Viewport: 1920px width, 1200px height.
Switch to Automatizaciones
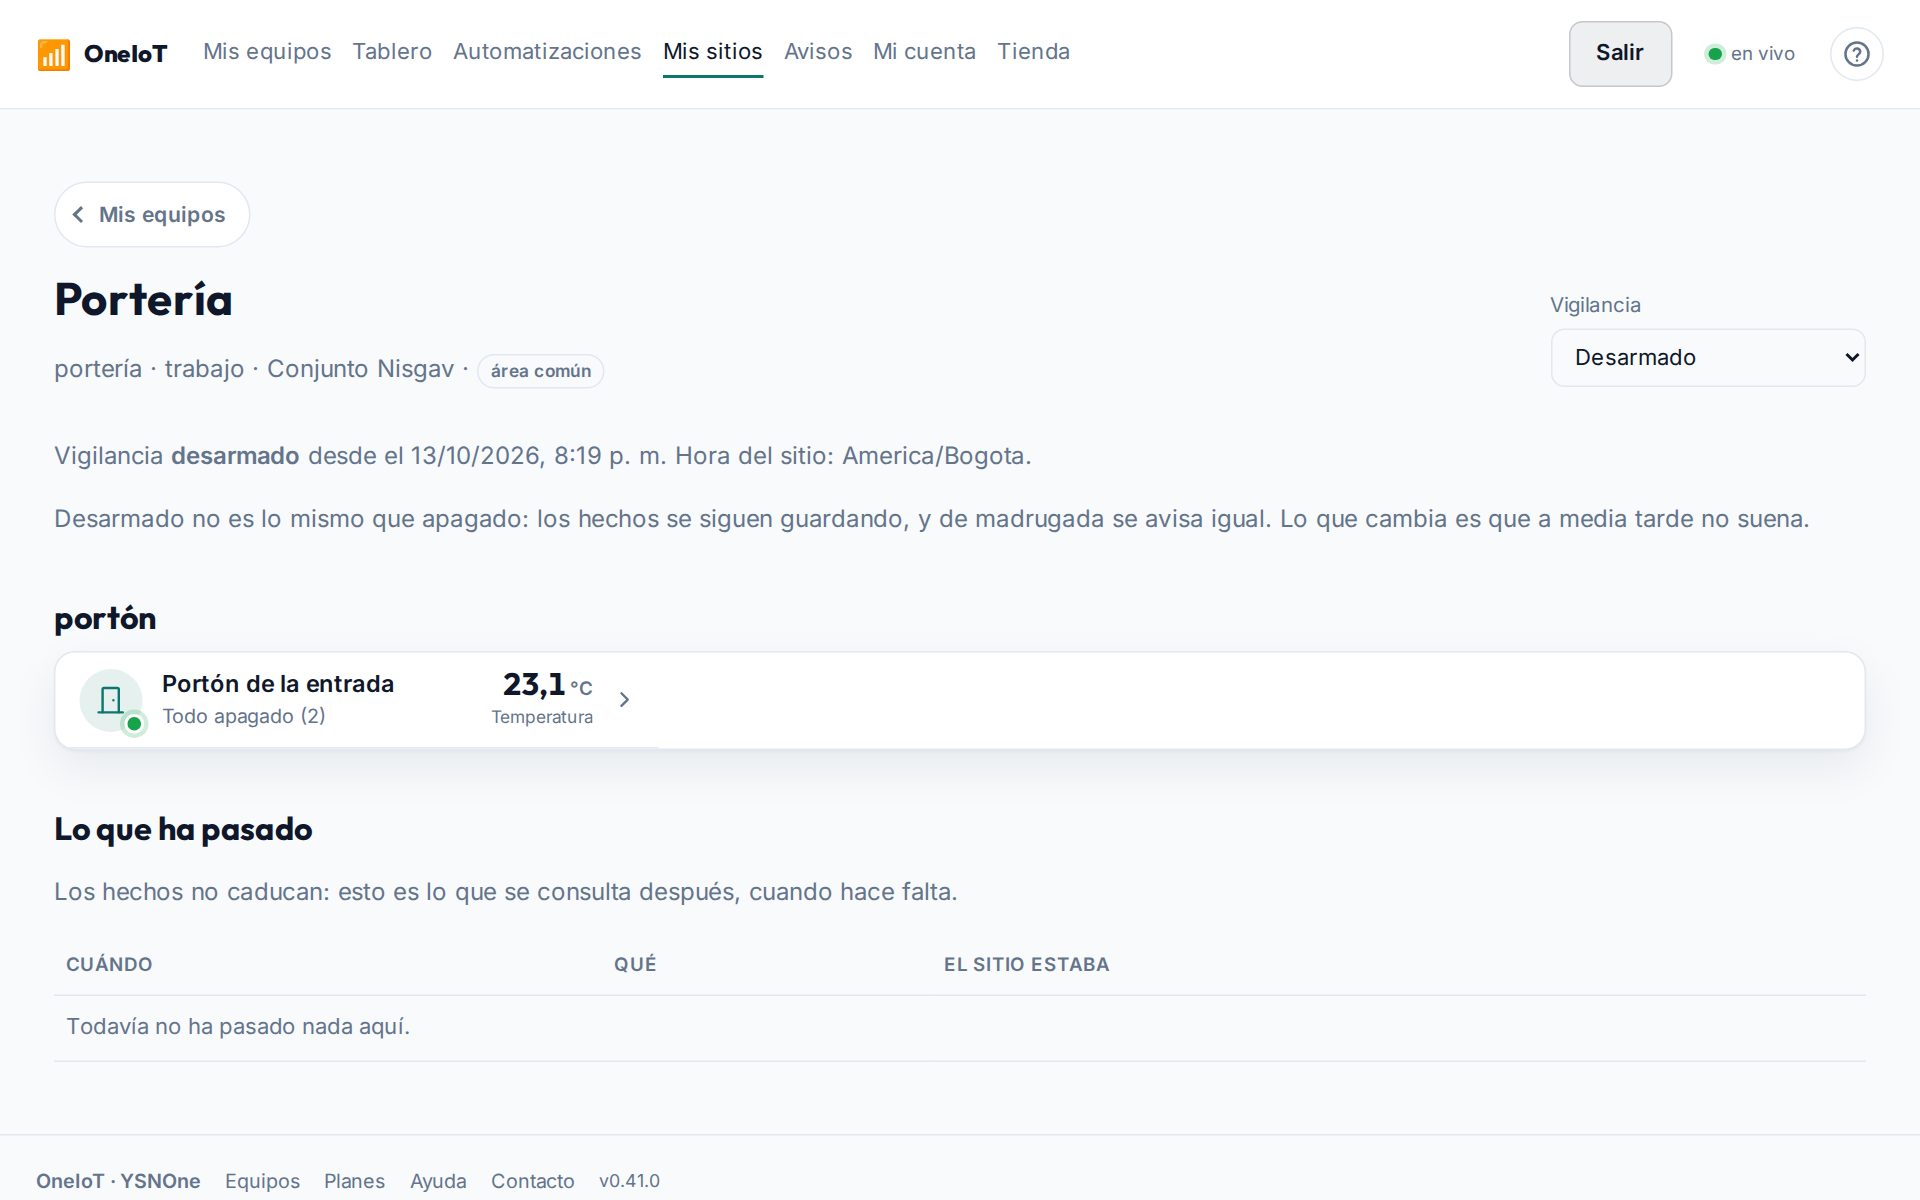pos(547,52)
